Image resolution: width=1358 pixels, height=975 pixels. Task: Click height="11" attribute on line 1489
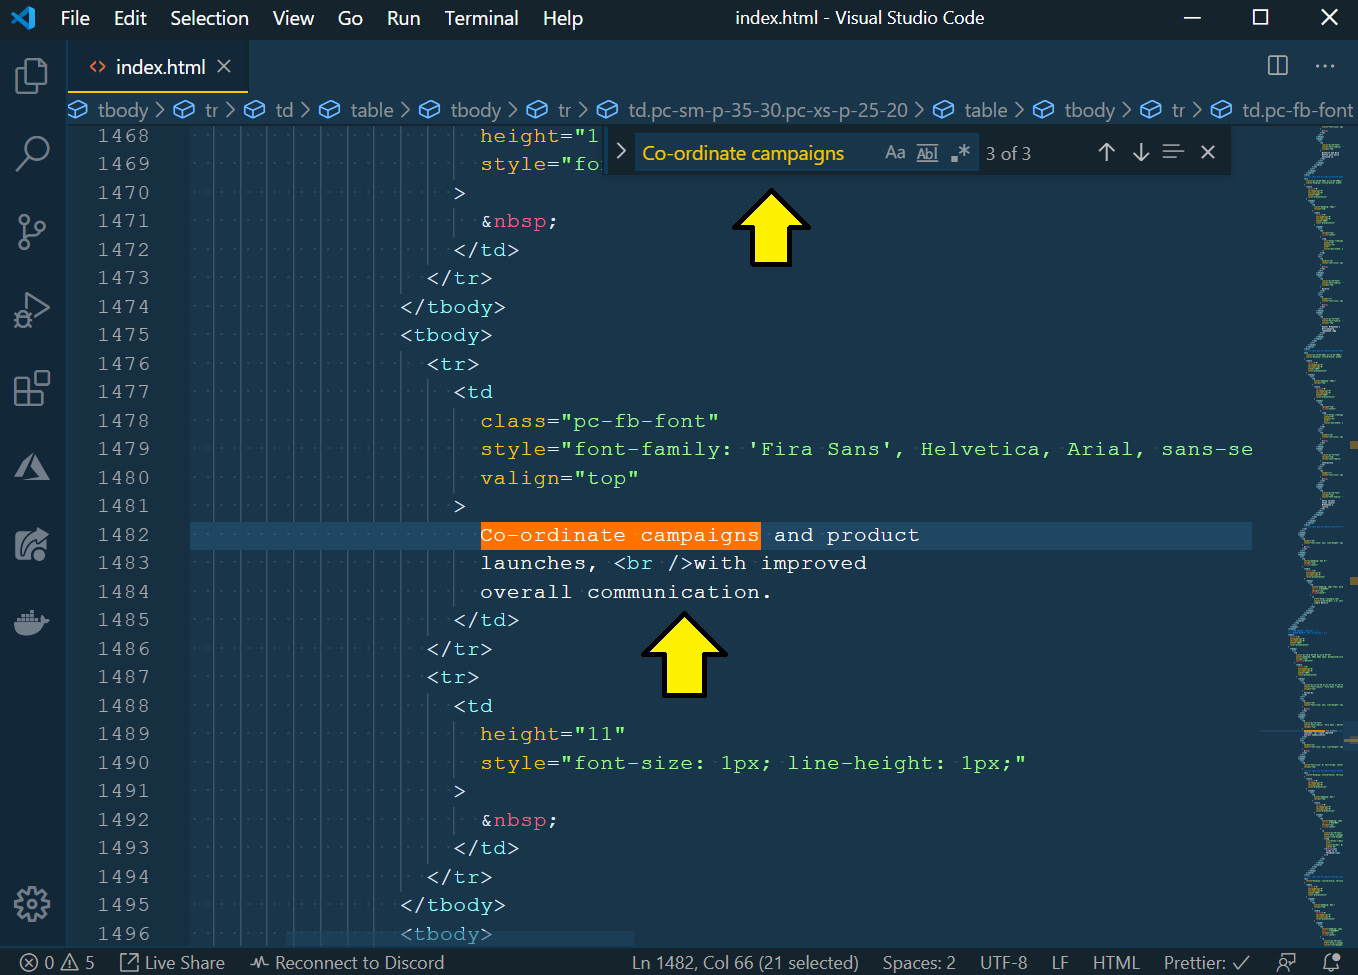click(x=552, y=734)
